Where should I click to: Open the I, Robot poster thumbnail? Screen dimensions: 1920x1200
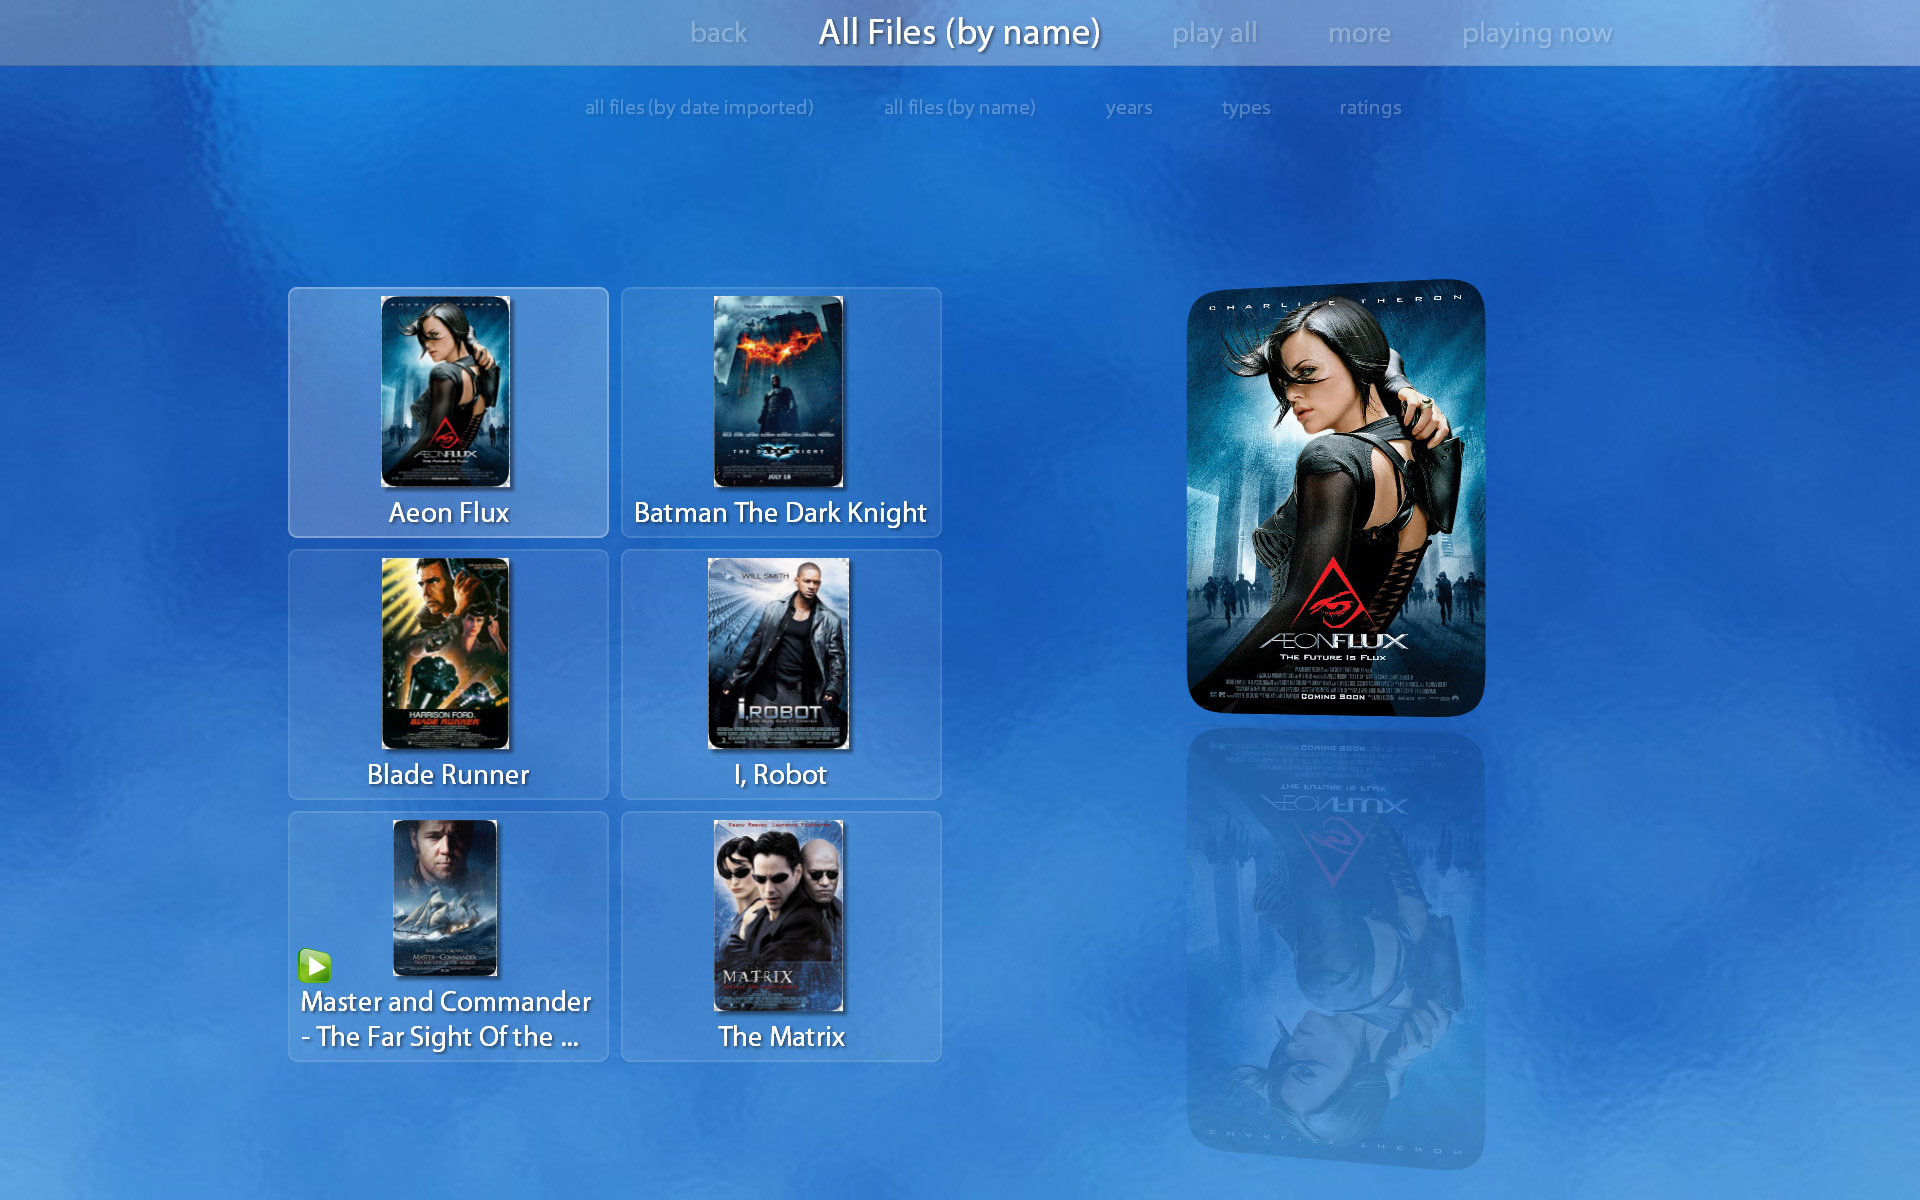(778, 653)
